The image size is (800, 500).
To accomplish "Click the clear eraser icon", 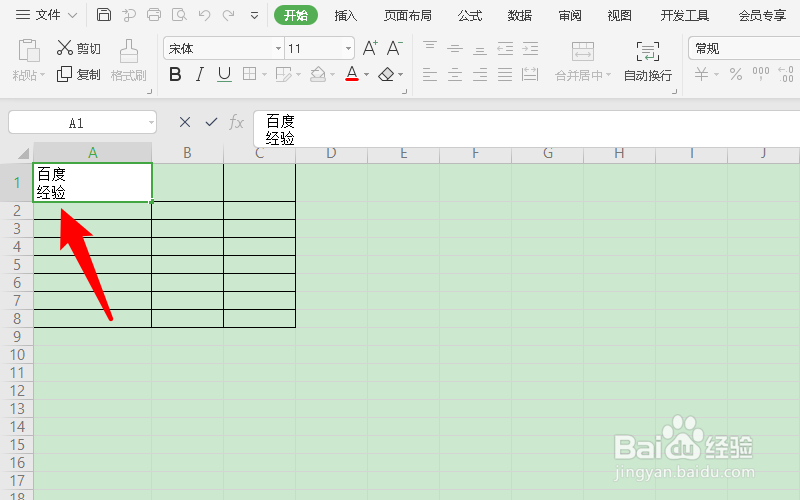I will [386, 74].
